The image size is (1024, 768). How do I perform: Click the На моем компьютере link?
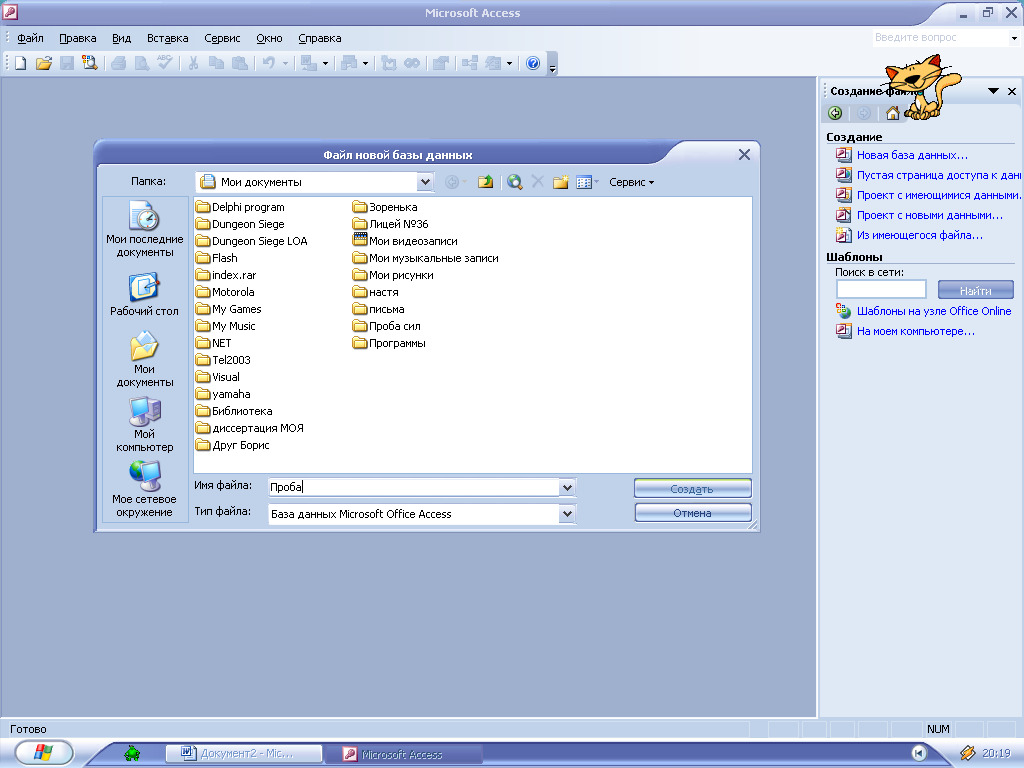click(x=916, y=331)
